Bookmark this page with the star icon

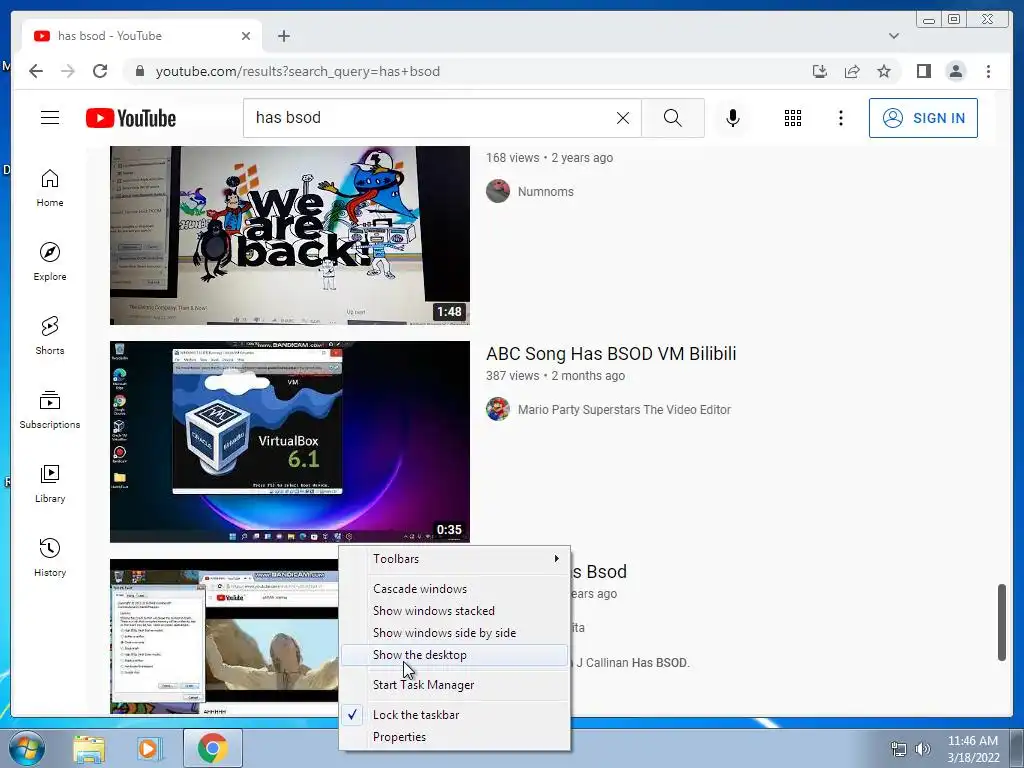point(884,71)
